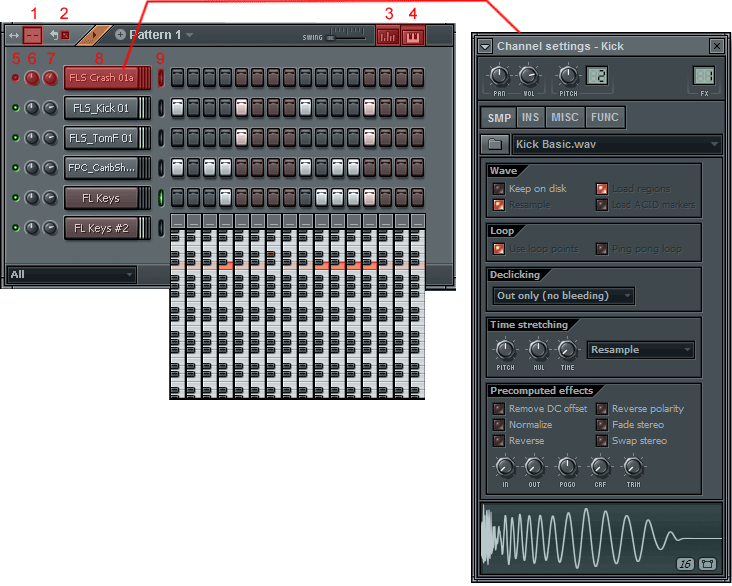
Task: Click the pattern selector play arrow icon
Action: [x=94, y=35]
